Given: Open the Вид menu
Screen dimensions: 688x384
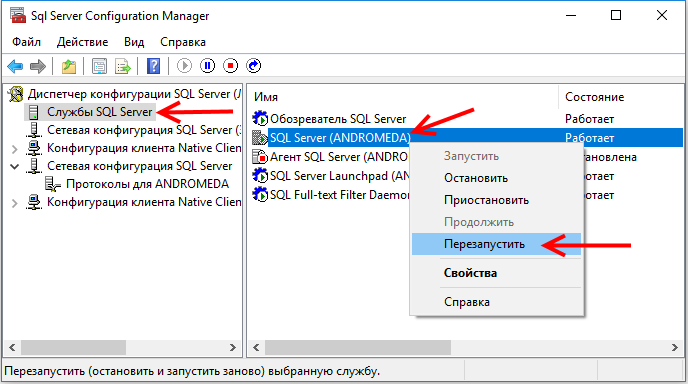Looking at the screenshot, I should [x=134, y=42].
